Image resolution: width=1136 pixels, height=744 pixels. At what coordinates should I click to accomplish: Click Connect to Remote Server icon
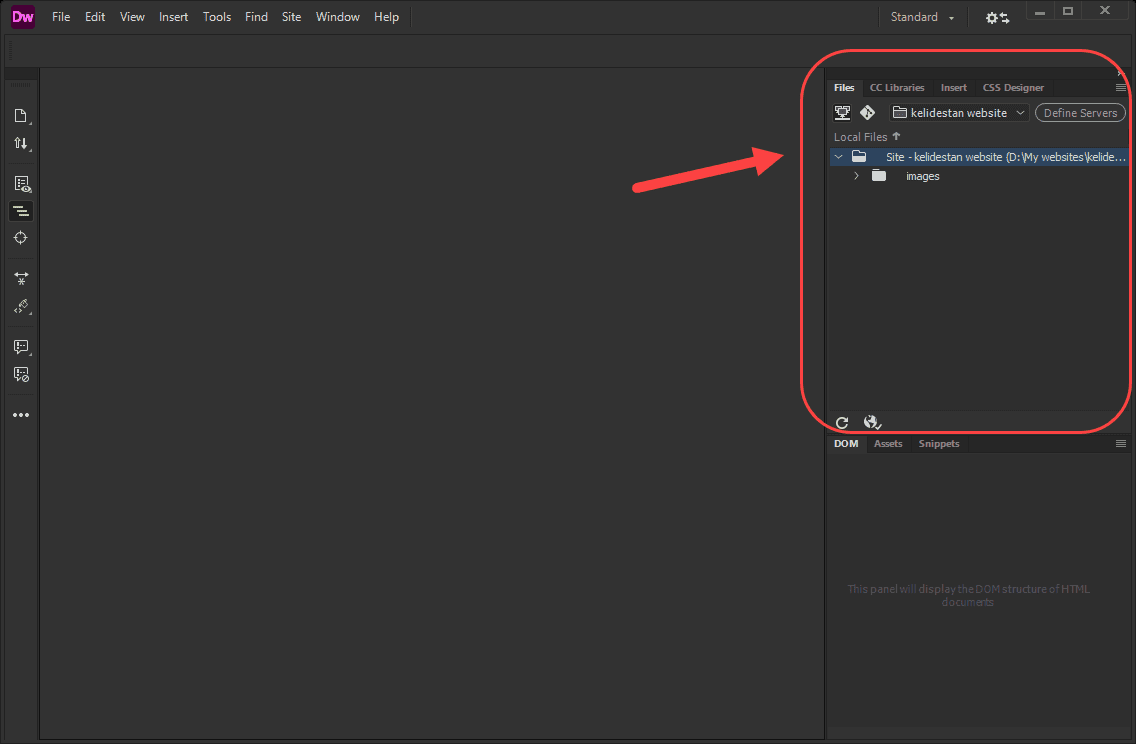pyautogui.click(x=842, y=112)
